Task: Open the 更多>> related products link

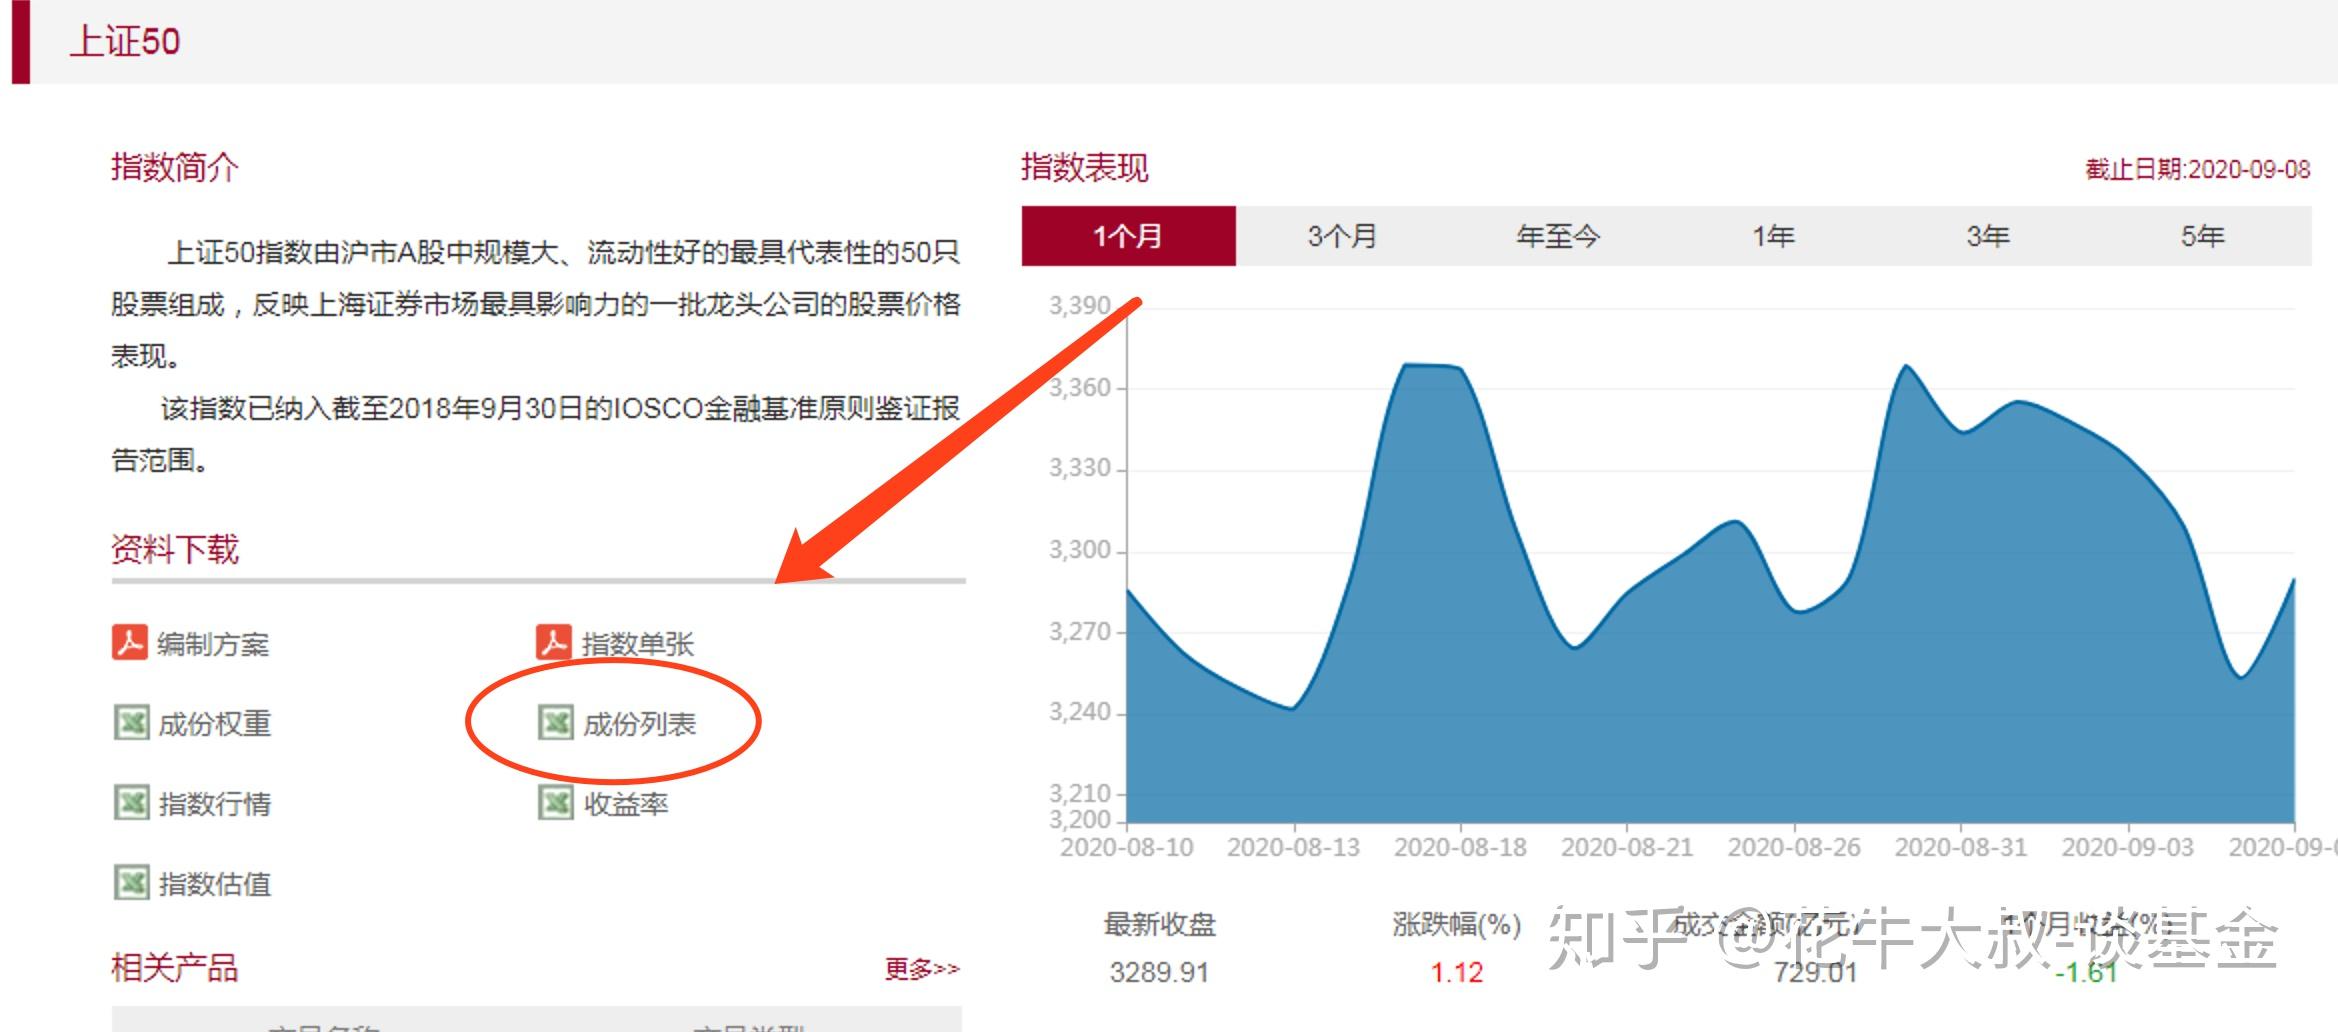Action: click(x=921, y=968)
